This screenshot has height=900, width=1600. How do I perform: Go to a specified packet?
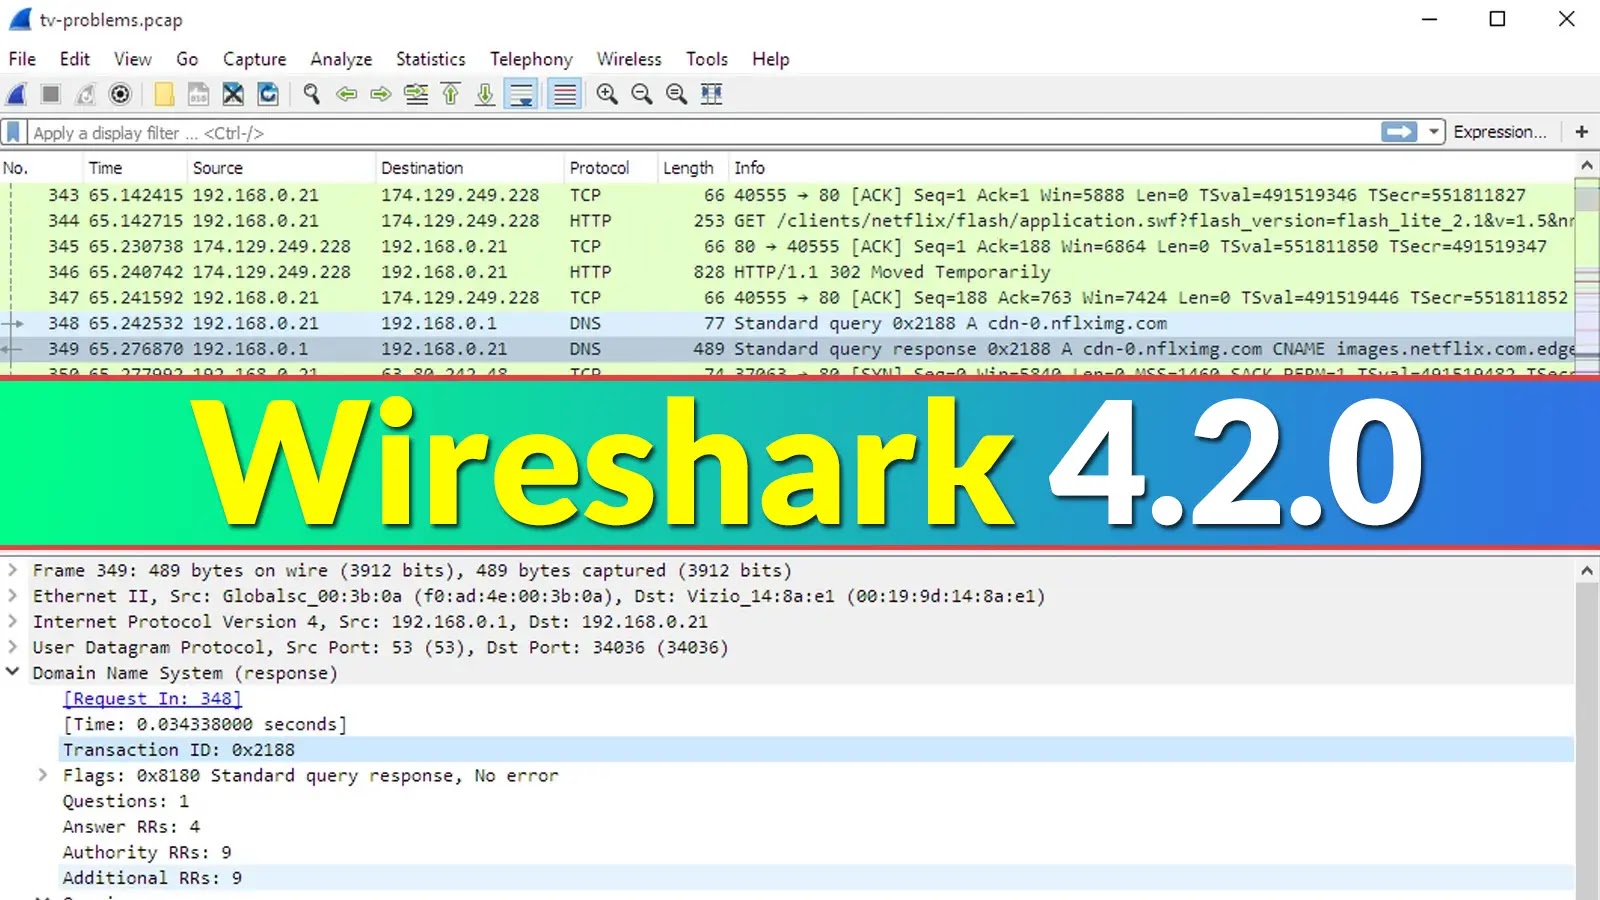point(416,94)
